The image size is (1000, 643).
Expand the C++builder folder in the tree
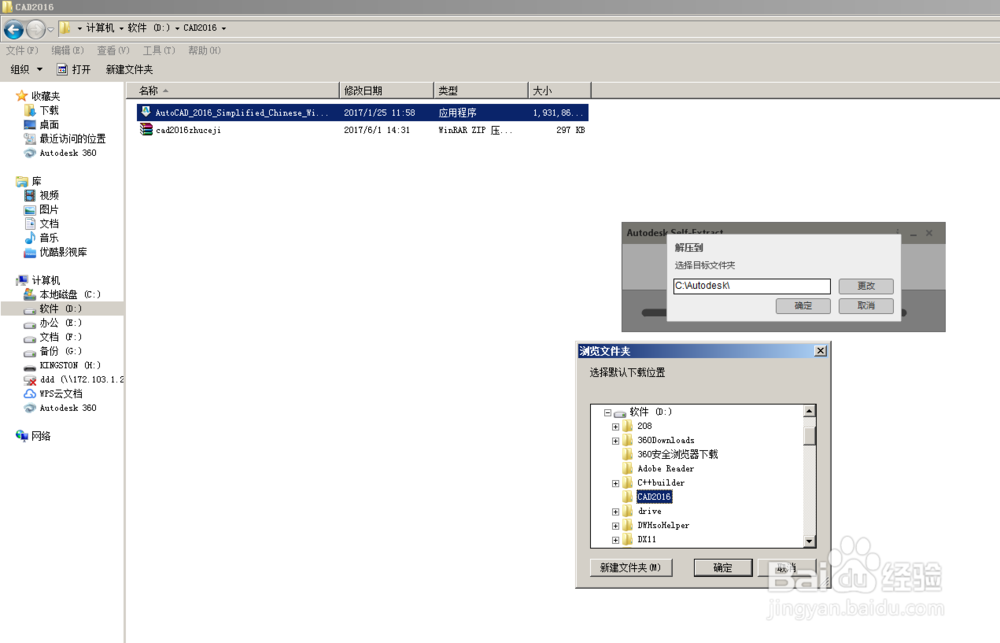(x=615, y=484)
